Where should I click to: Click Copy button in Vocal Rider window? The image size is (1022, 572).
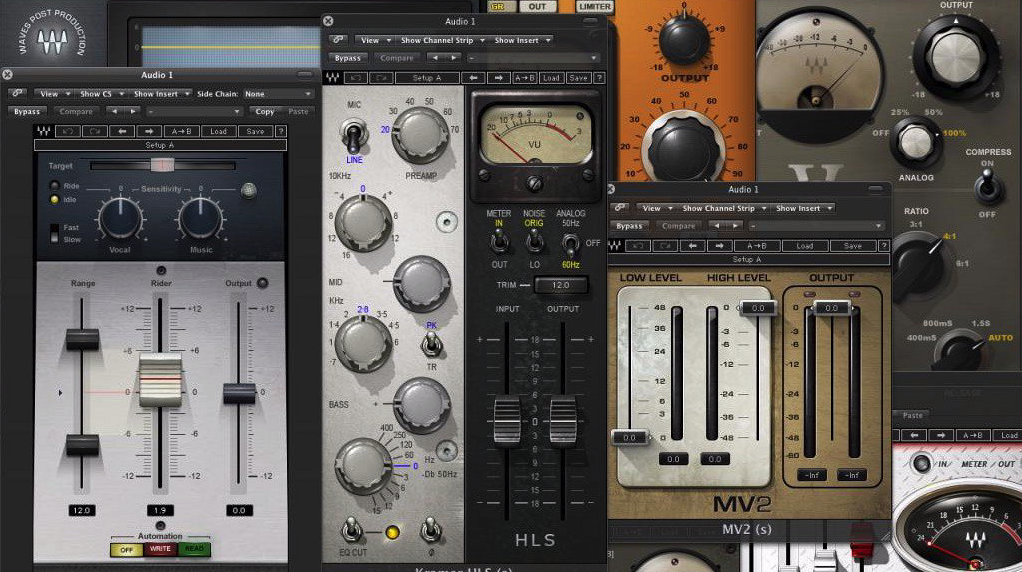pos(265,111)
